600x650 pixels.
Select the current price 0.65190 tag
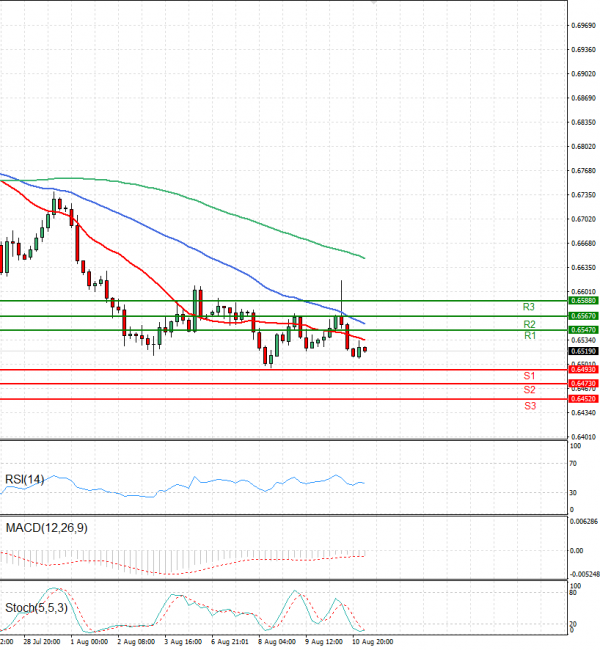583,352
